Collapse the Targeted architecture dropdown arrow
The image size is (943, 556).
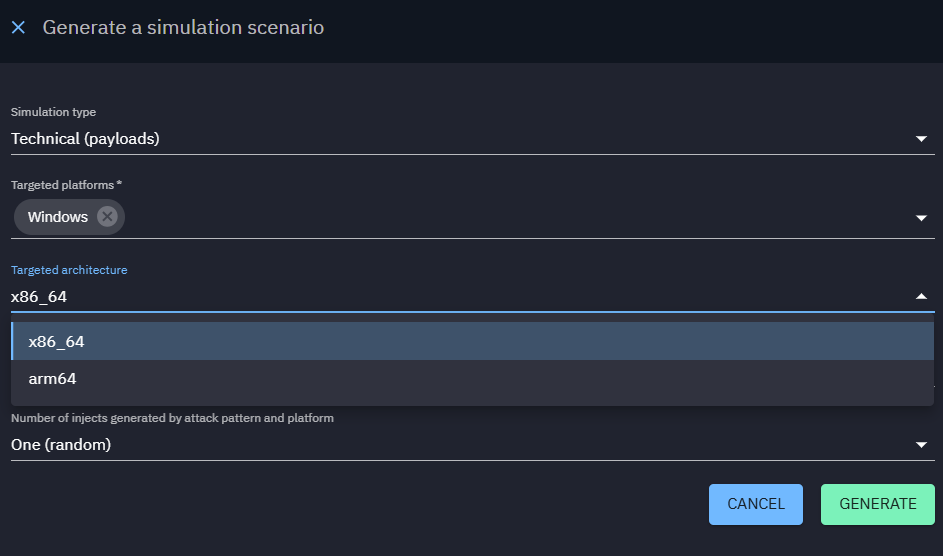(x=921, y=296)
